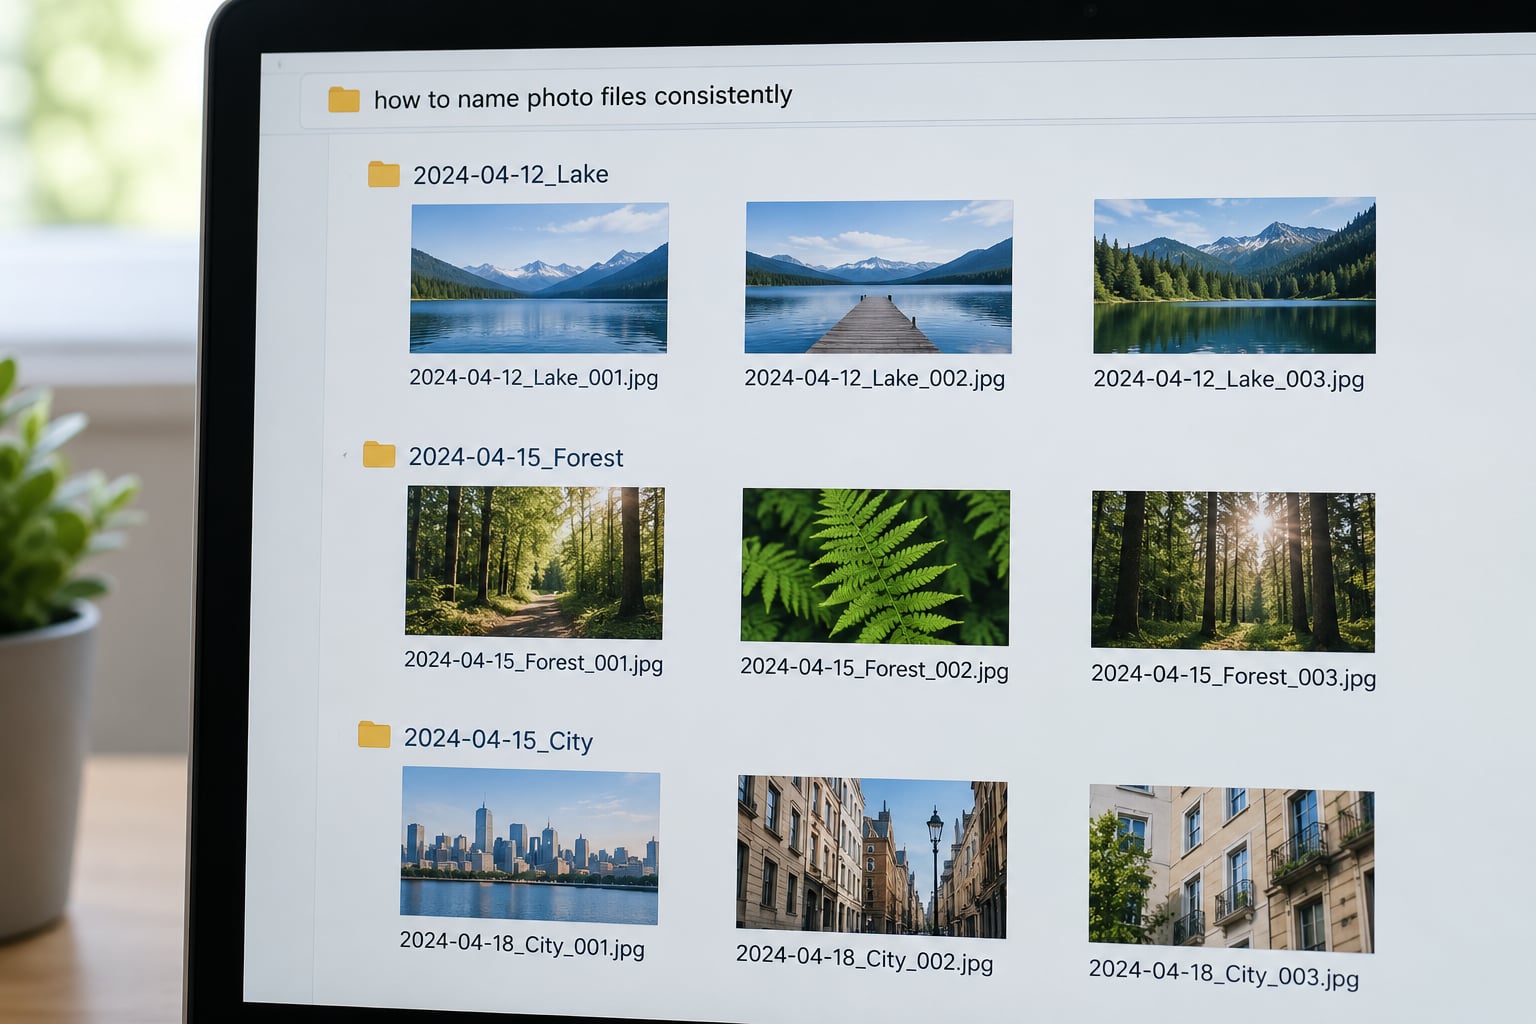Toggle the small arrow beside 2024-04-15_Forest
The image size is (1536, 1024).
tap(345, 455)
